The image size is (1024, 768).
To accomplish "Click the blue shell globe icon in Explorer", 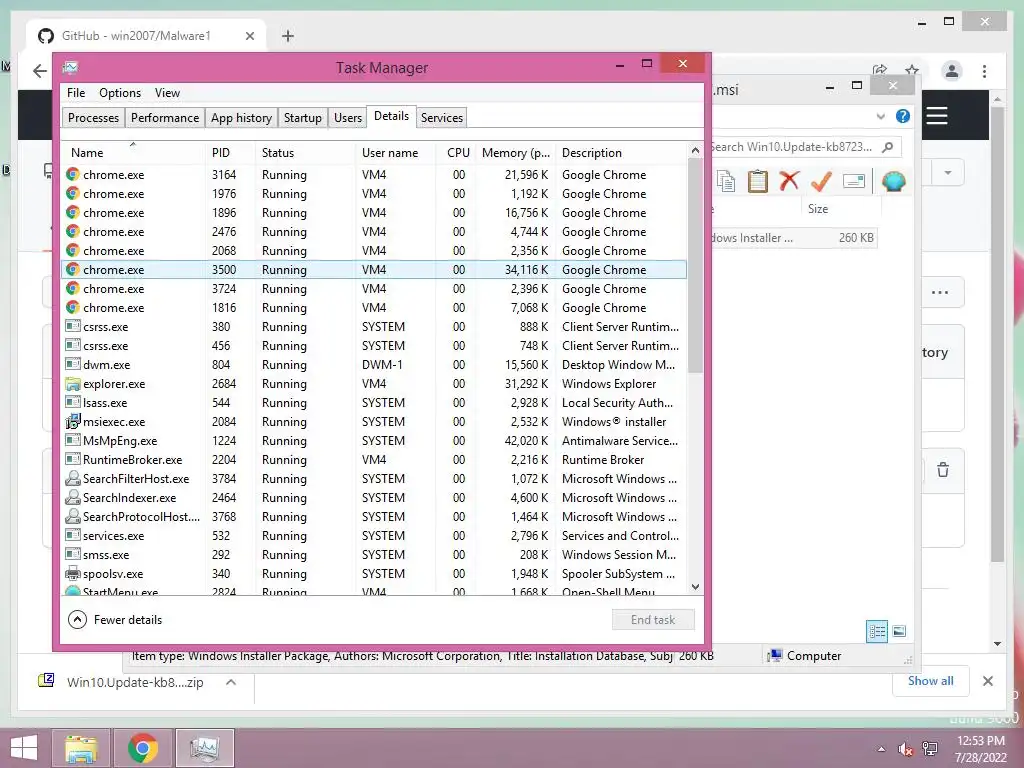I will (x=893, y=181).
